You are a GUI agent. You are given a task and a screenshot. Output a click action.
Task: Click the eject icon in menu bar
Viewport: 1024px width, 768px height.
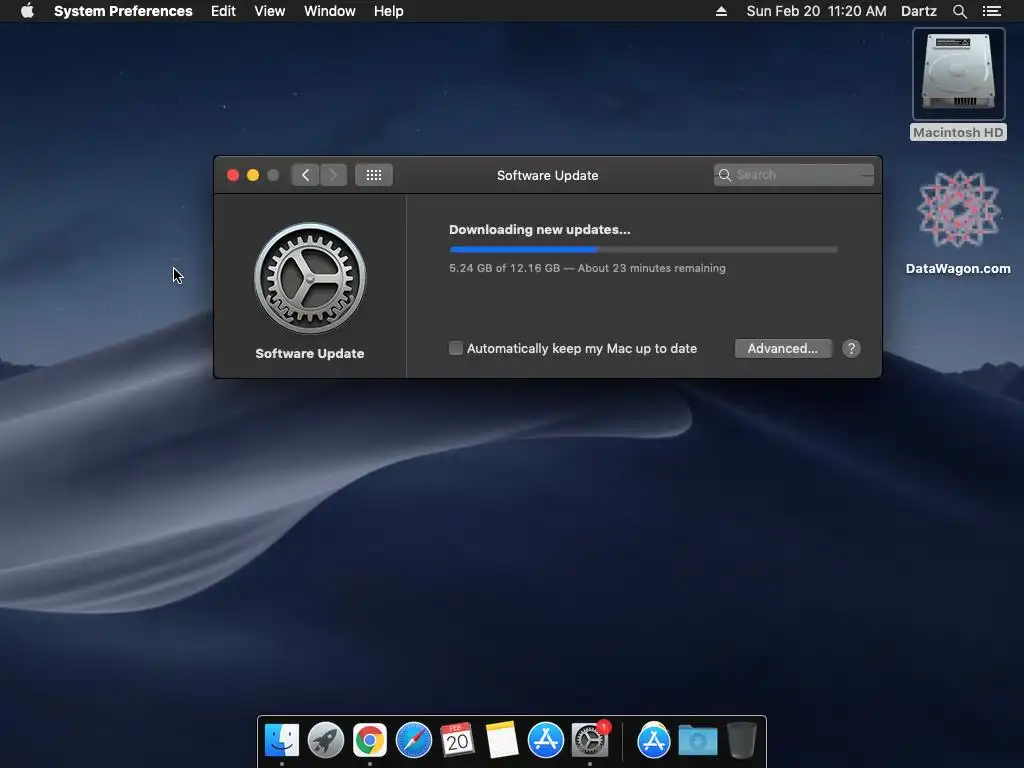click(x=722, y=11)
